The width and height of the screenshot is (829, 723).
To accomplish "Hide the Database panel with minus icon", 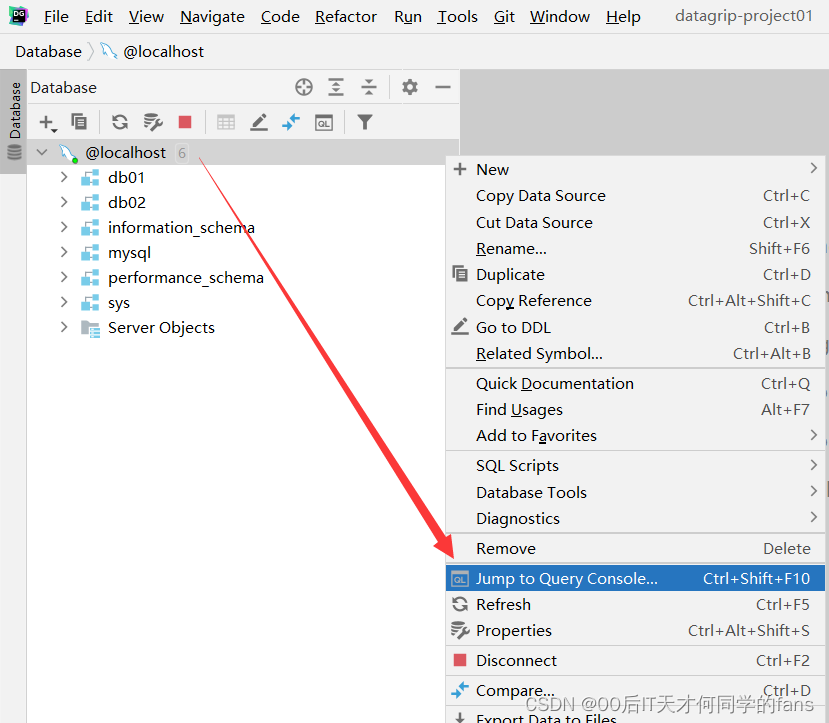I will 443,87.
